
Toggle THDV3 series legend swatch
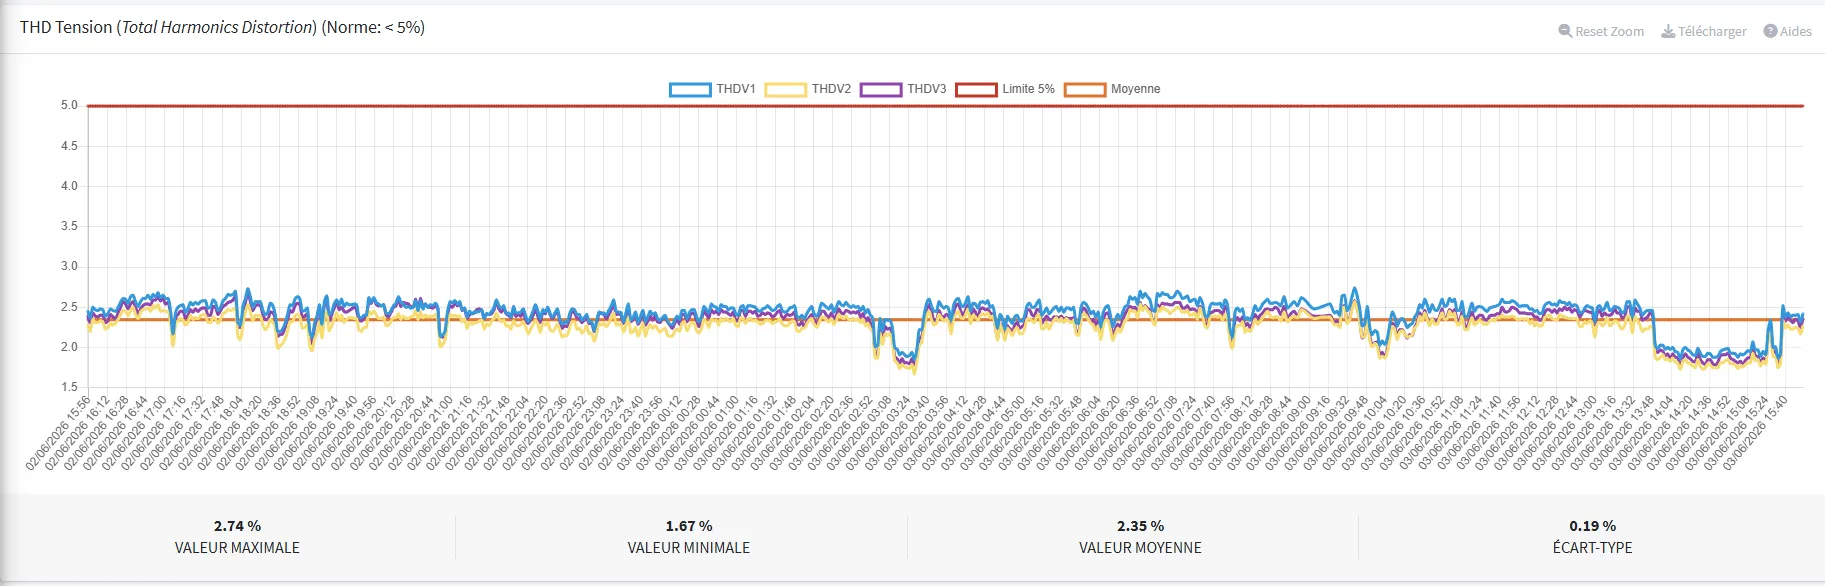(881, 89)
